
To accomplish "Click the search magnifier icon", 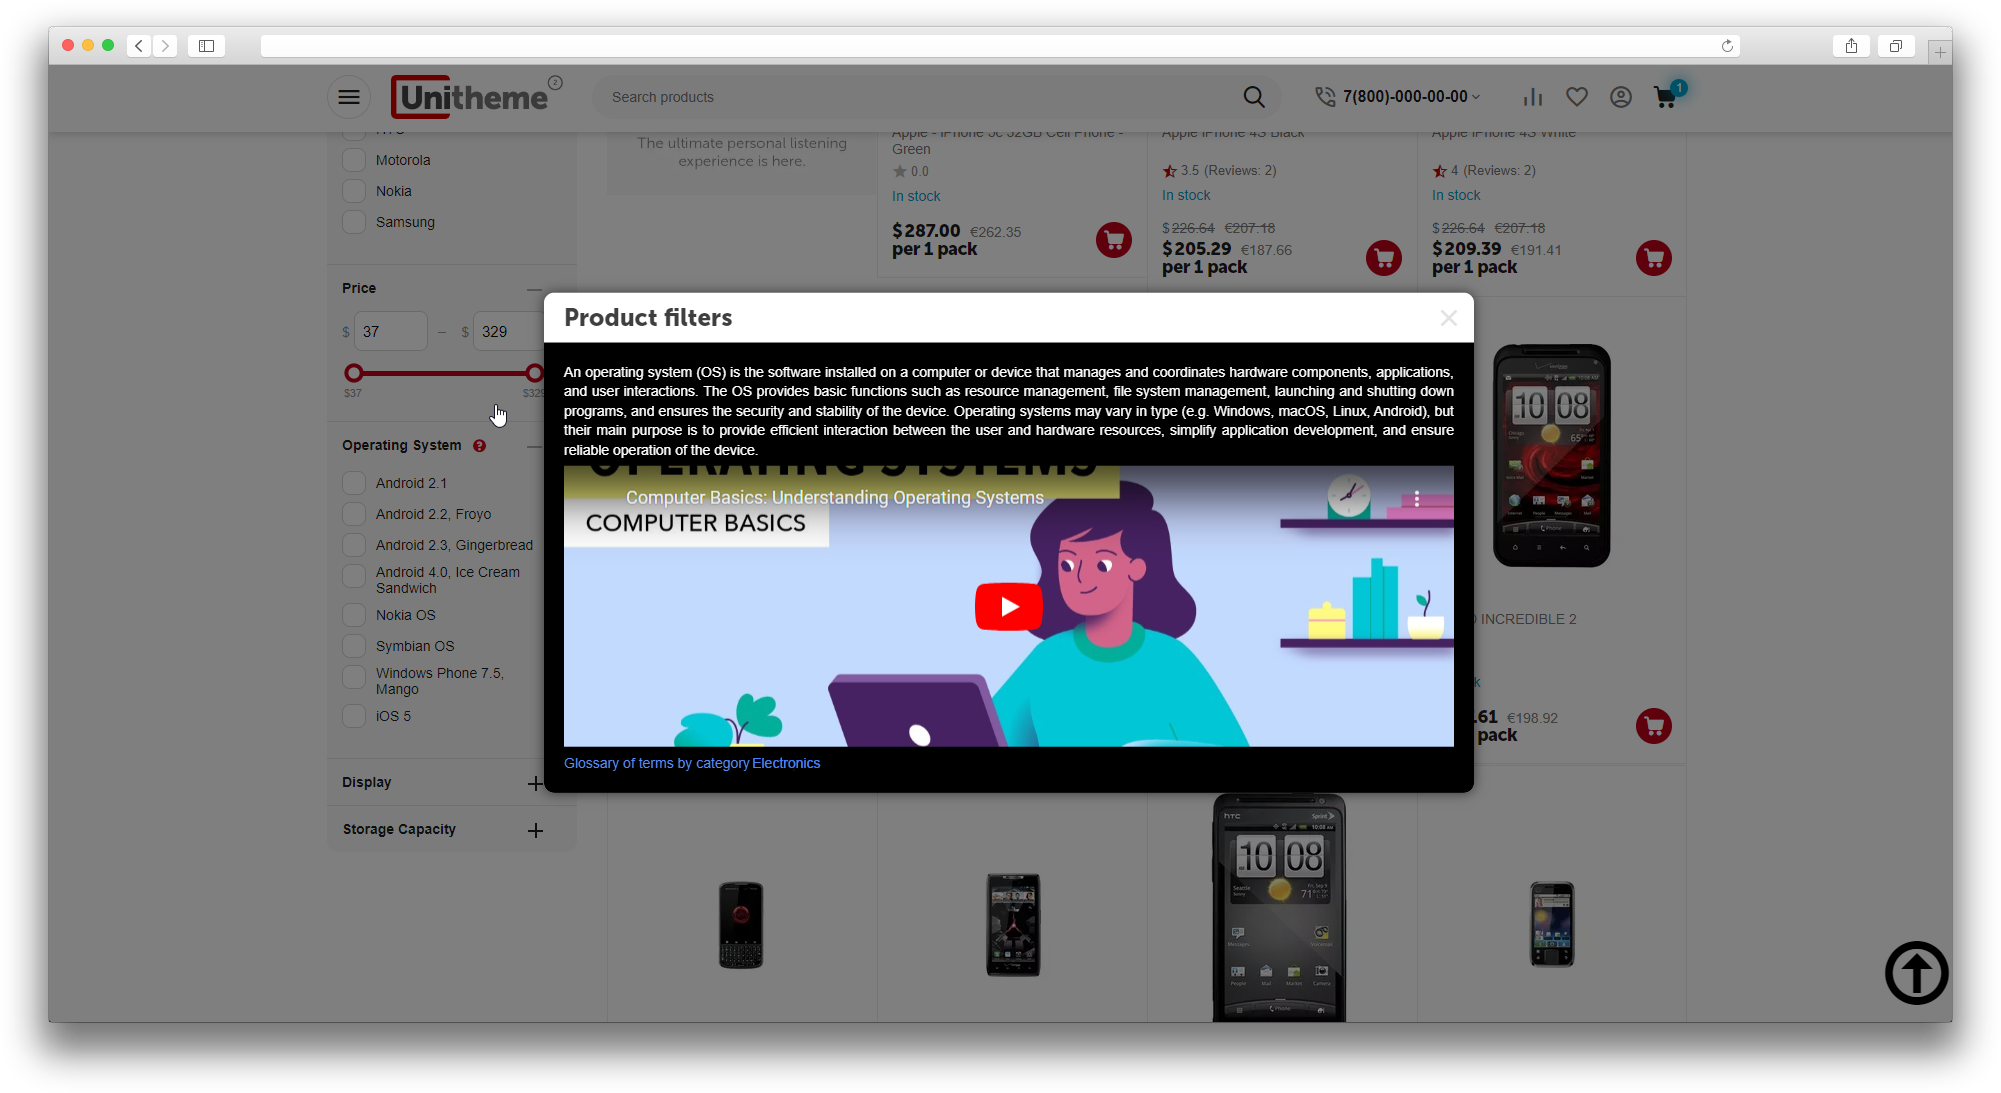I will coord(1253,97).
